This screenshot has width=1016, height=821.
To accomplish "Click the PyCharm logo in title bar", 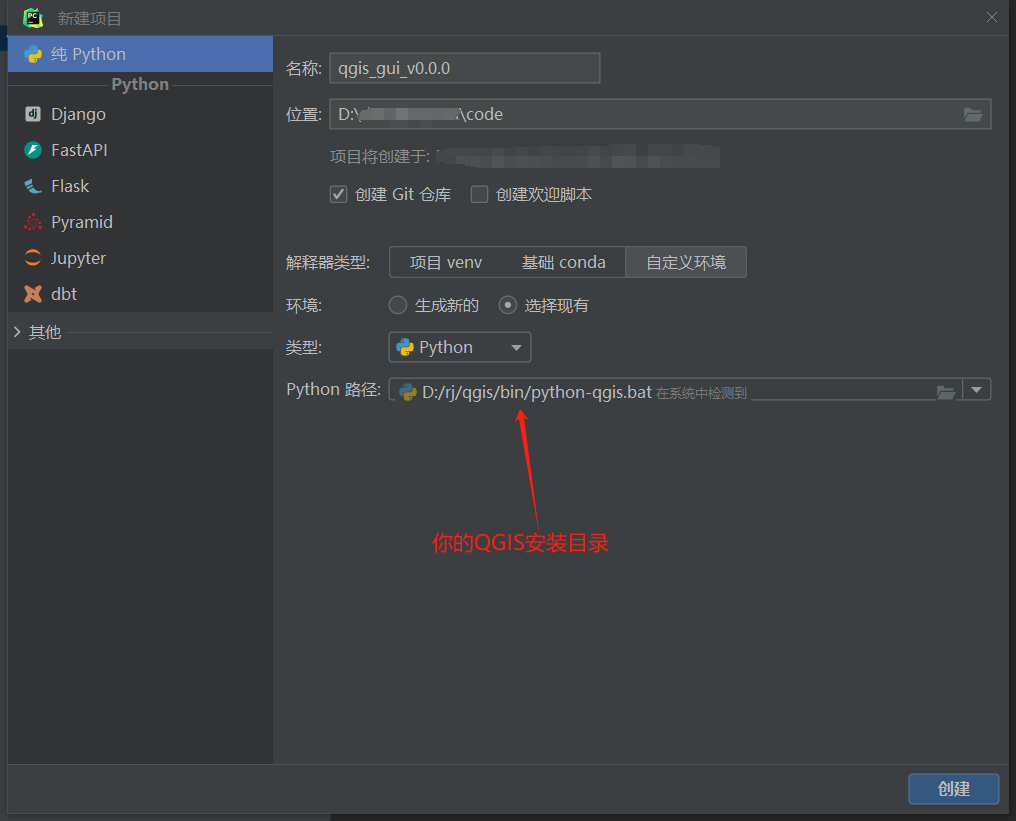I will pyautogui.click(x=33, y=18).
